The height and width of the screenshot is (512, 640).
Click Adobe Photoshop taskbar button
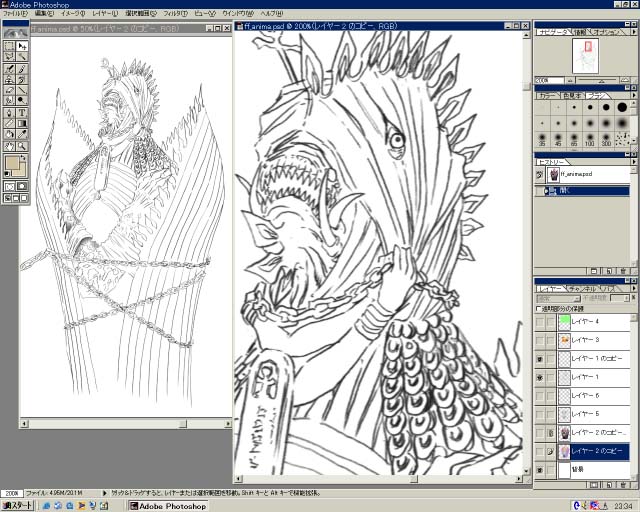pos(165,506)
